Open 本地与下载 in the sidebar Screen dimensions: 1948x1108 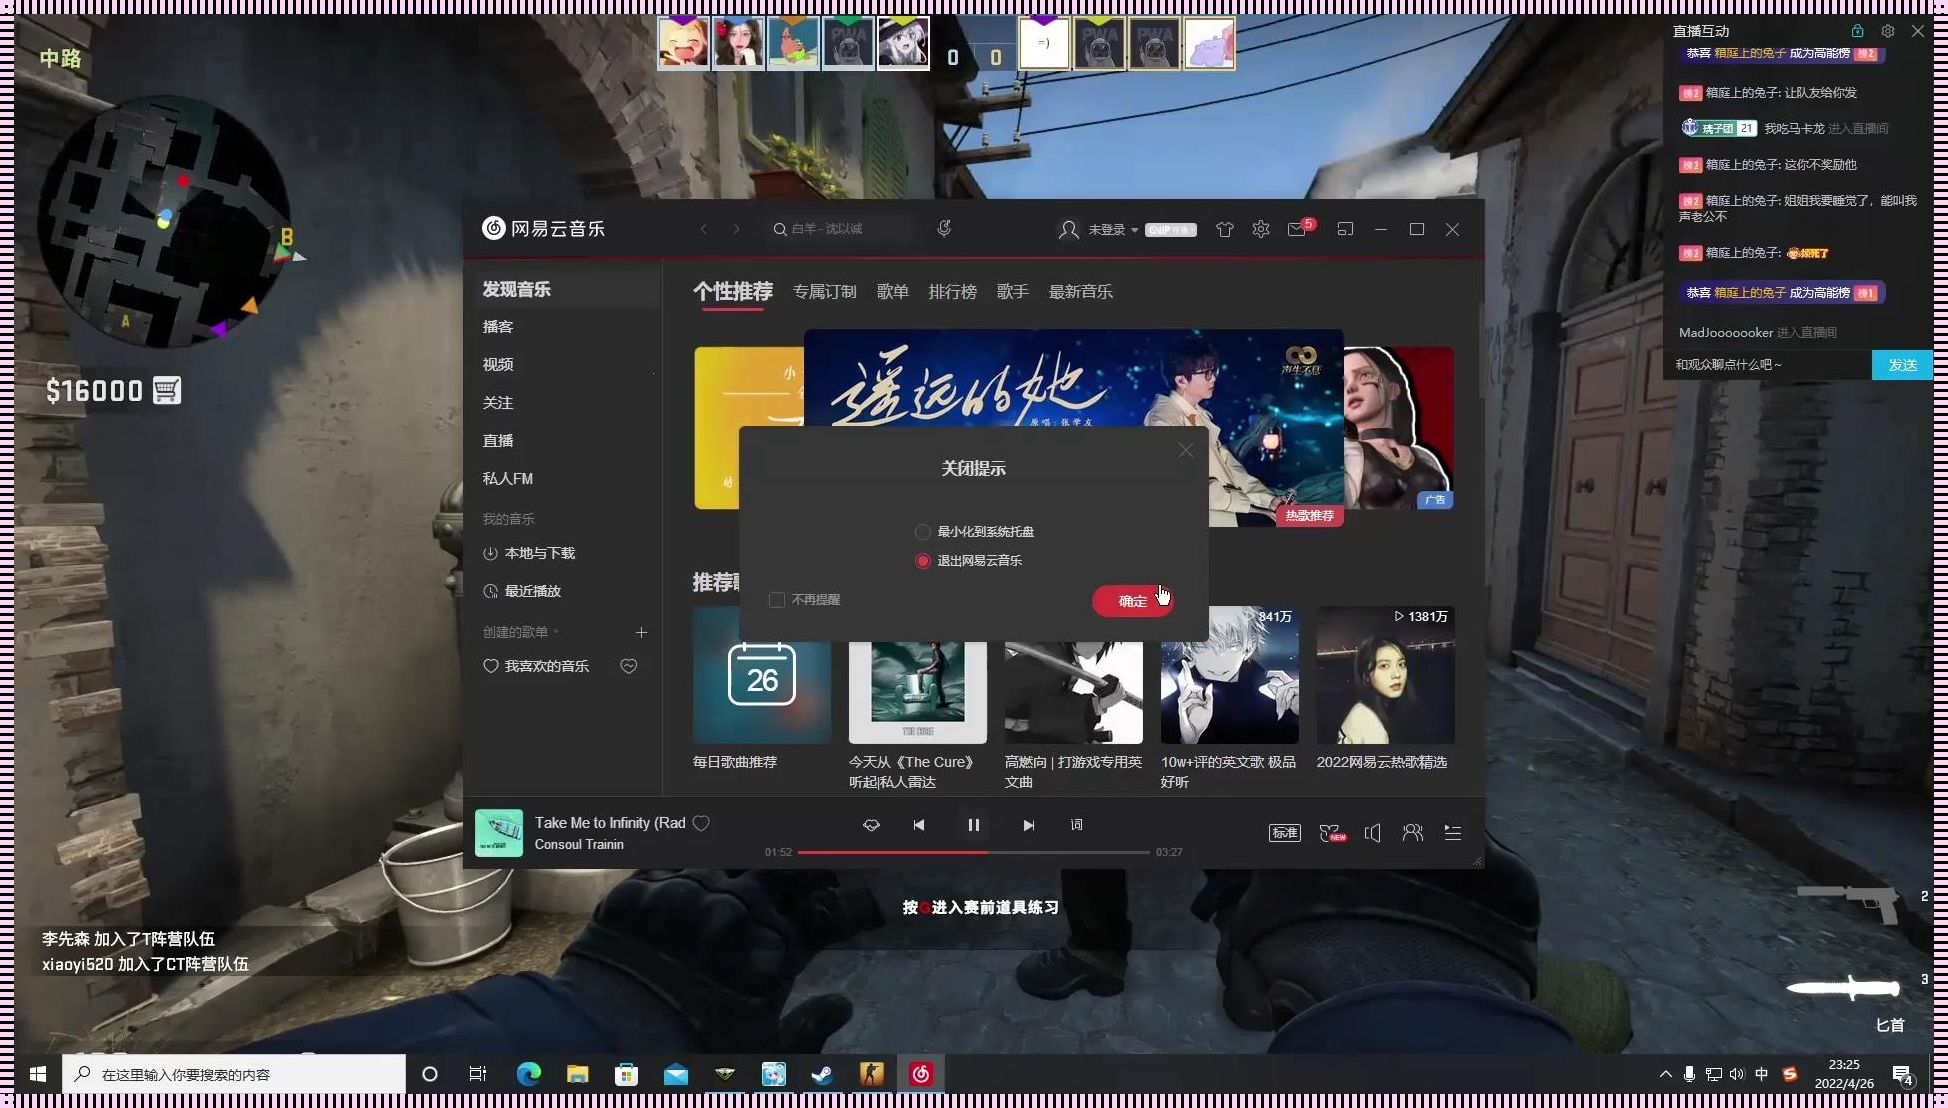(x=529, y=553)
